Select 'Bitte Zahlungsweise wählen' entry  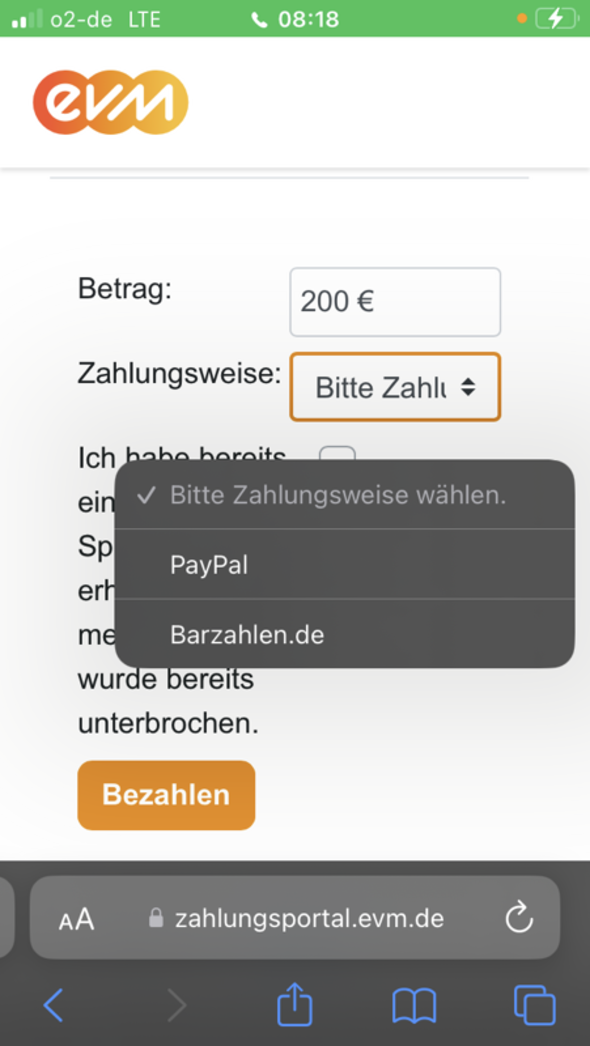click(x=338, y=494)
